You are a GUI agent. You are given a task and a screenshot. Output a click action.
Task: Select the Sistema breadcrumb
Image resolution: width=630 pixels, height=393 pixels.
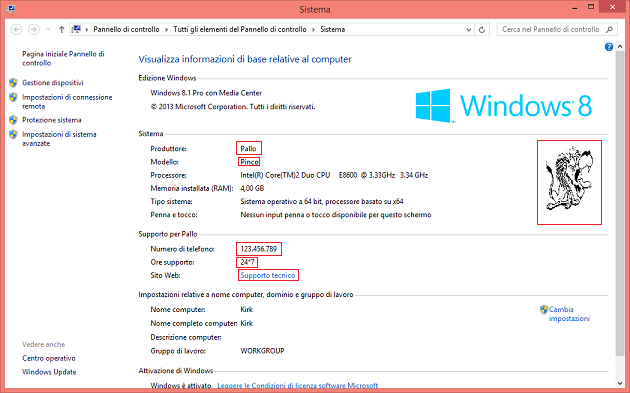333,29
